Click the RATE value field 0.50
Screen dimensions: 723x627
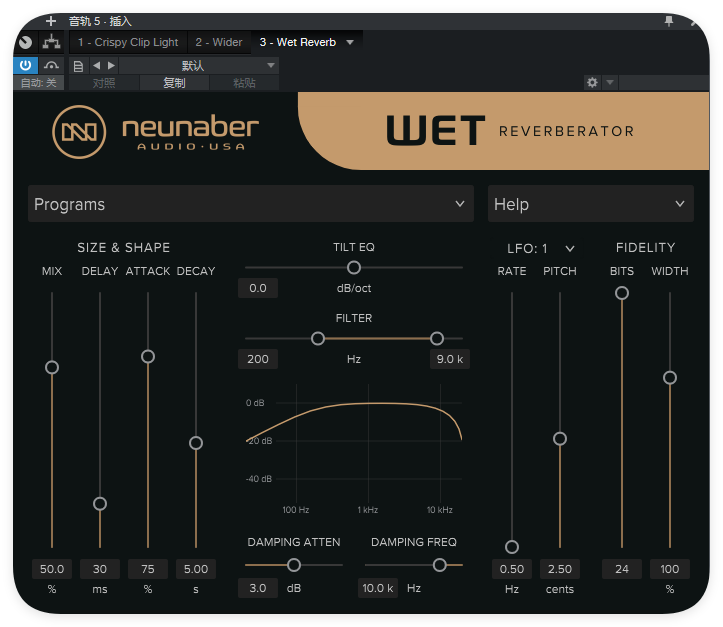click(x=512, y=569)
